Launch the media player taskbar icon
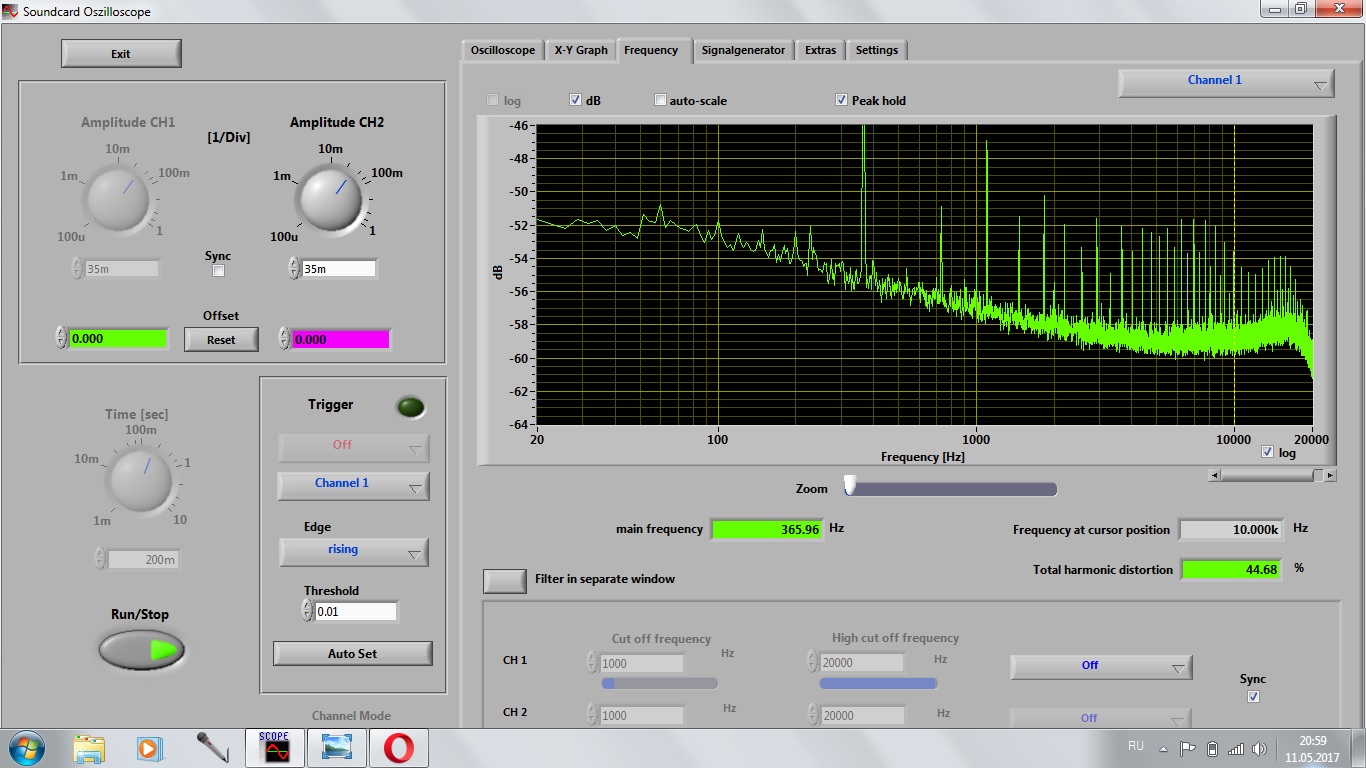Screen dimensions: 1366x768 [x=149, y=748]
